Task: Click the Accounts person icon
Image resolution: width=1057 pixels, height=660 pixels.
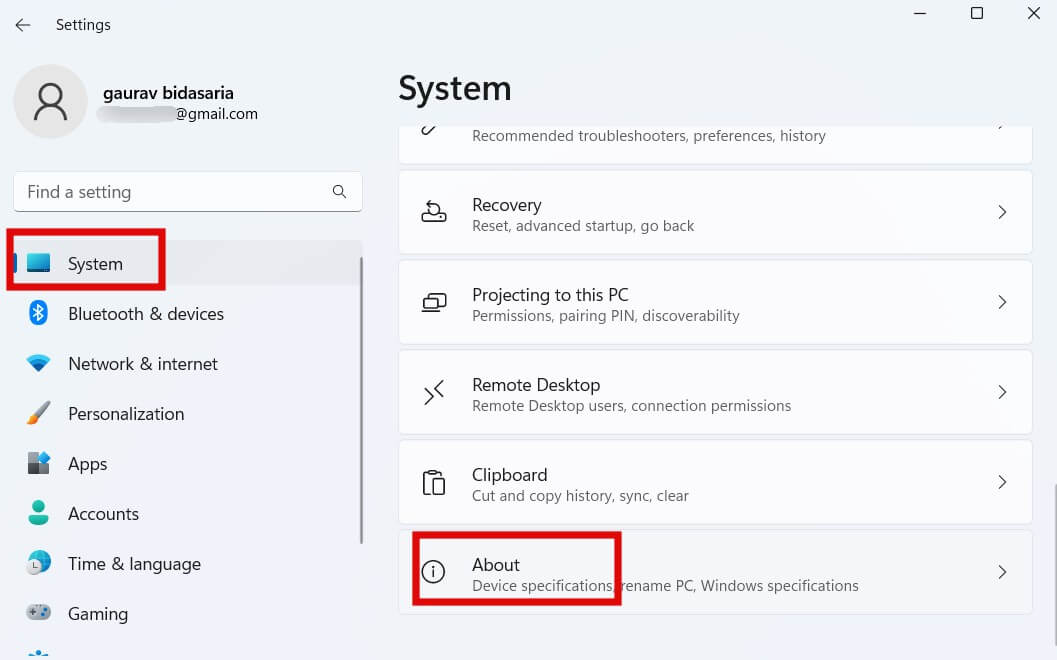Action: click(39, 514)
